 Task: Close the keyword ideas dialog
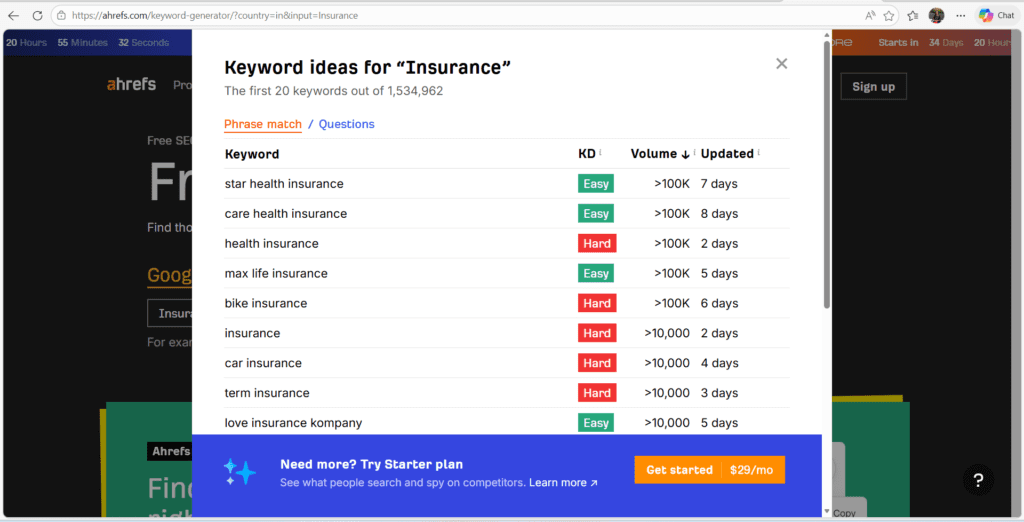781,64
